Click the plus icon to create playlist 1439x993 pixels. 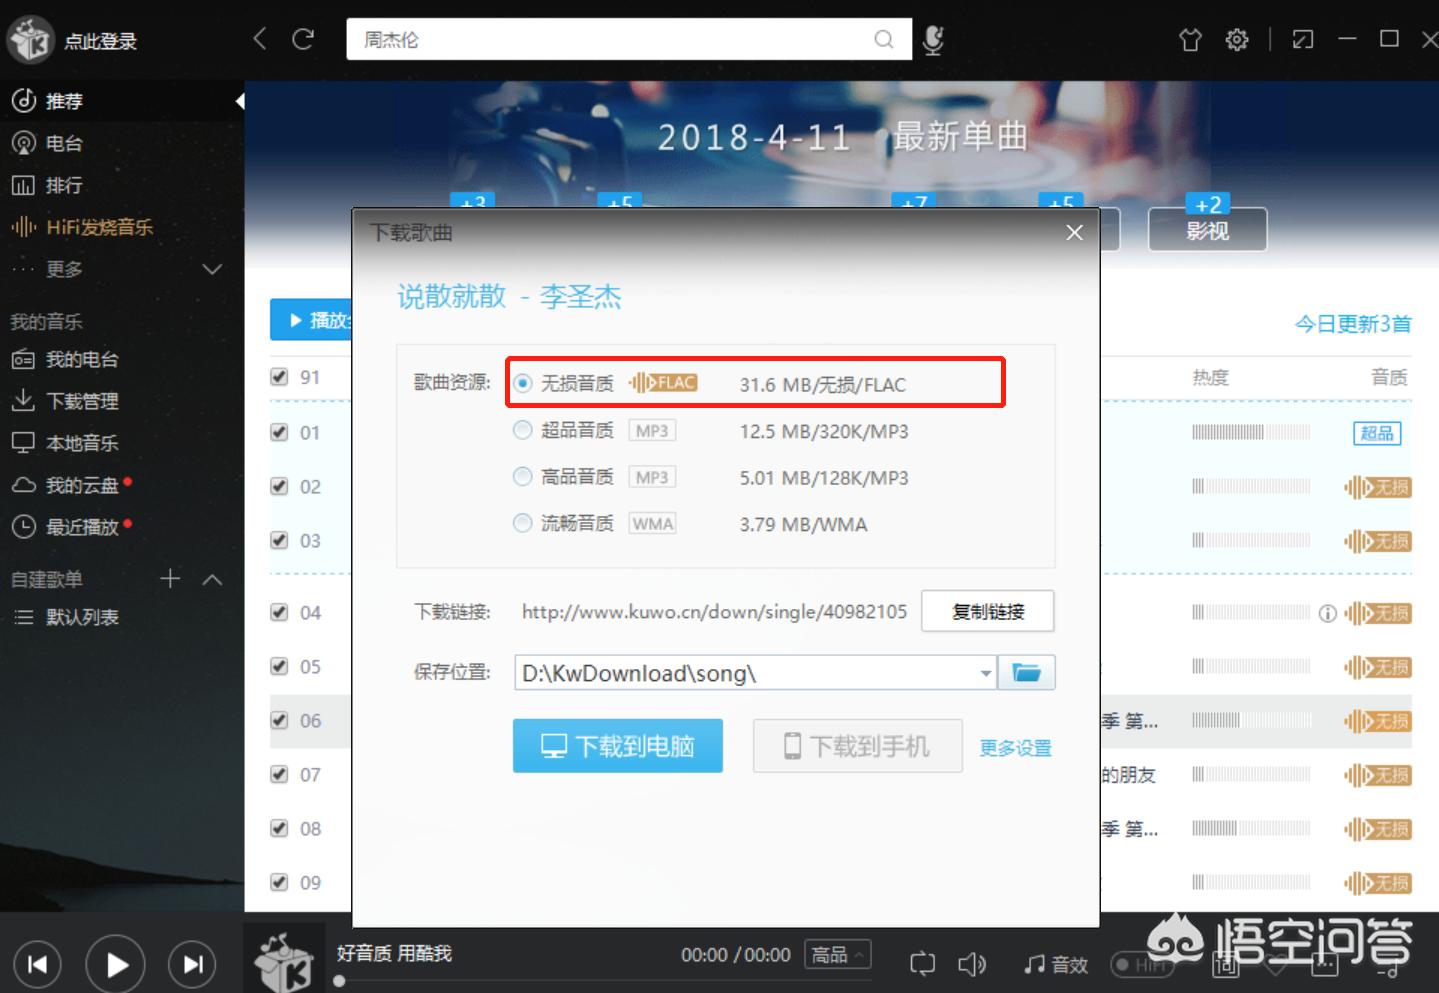coord(170,579)
